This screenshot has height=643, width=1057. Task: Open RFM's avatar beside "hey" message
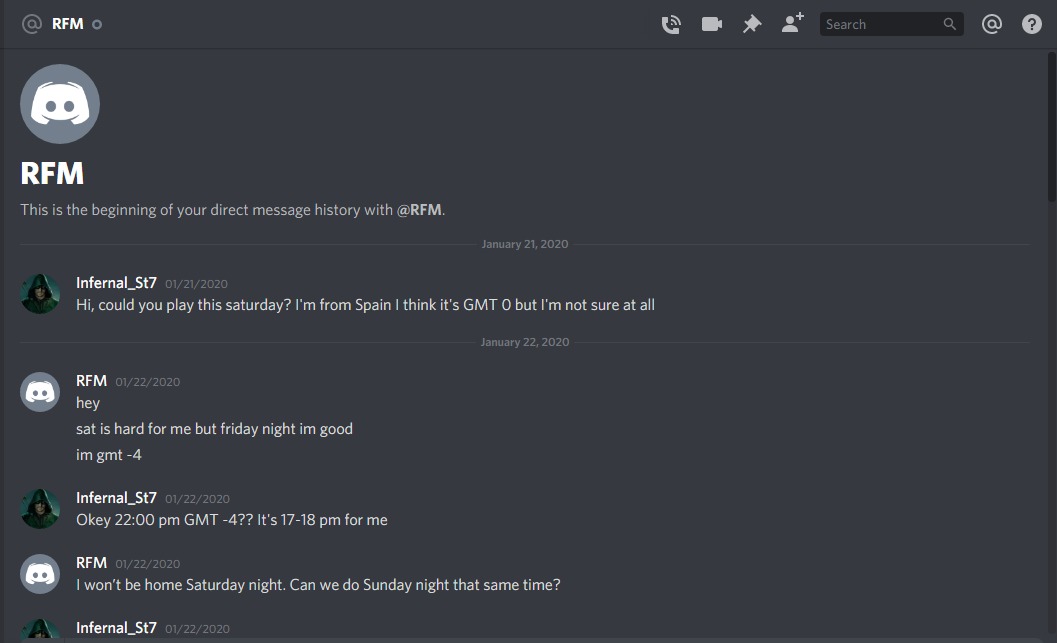point(40,392)
